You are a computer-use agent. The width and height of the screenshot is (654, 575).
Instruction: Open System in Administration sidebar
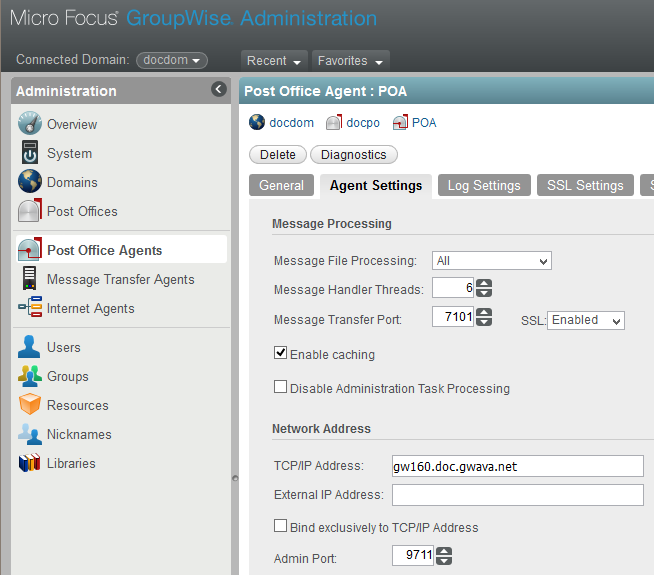click(69, 153)
